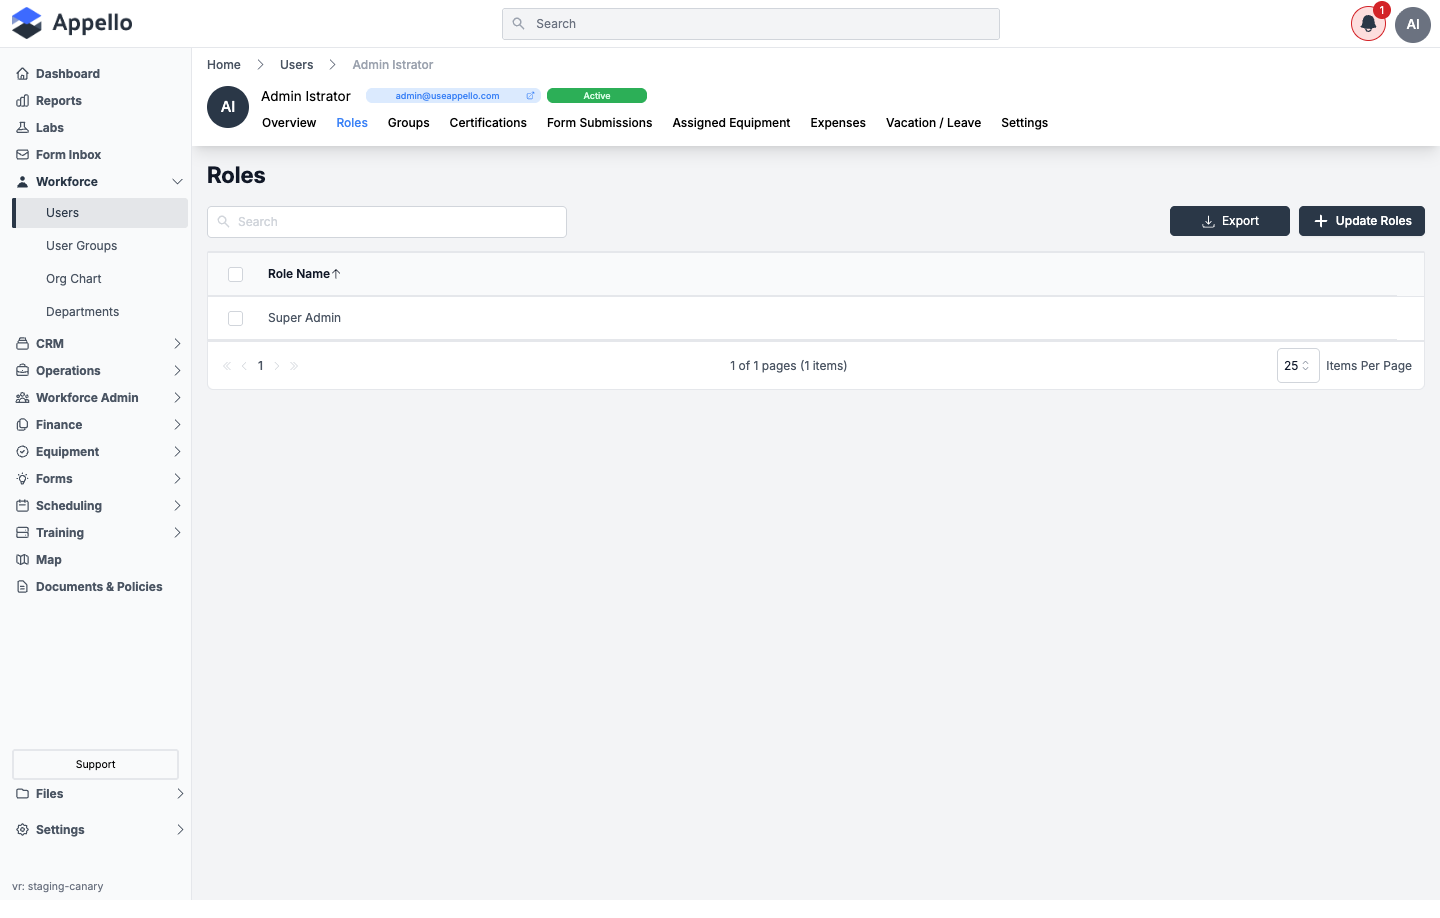
Task: Open the 25 items-per-page dropdown
Action: tap(1298, 366)
